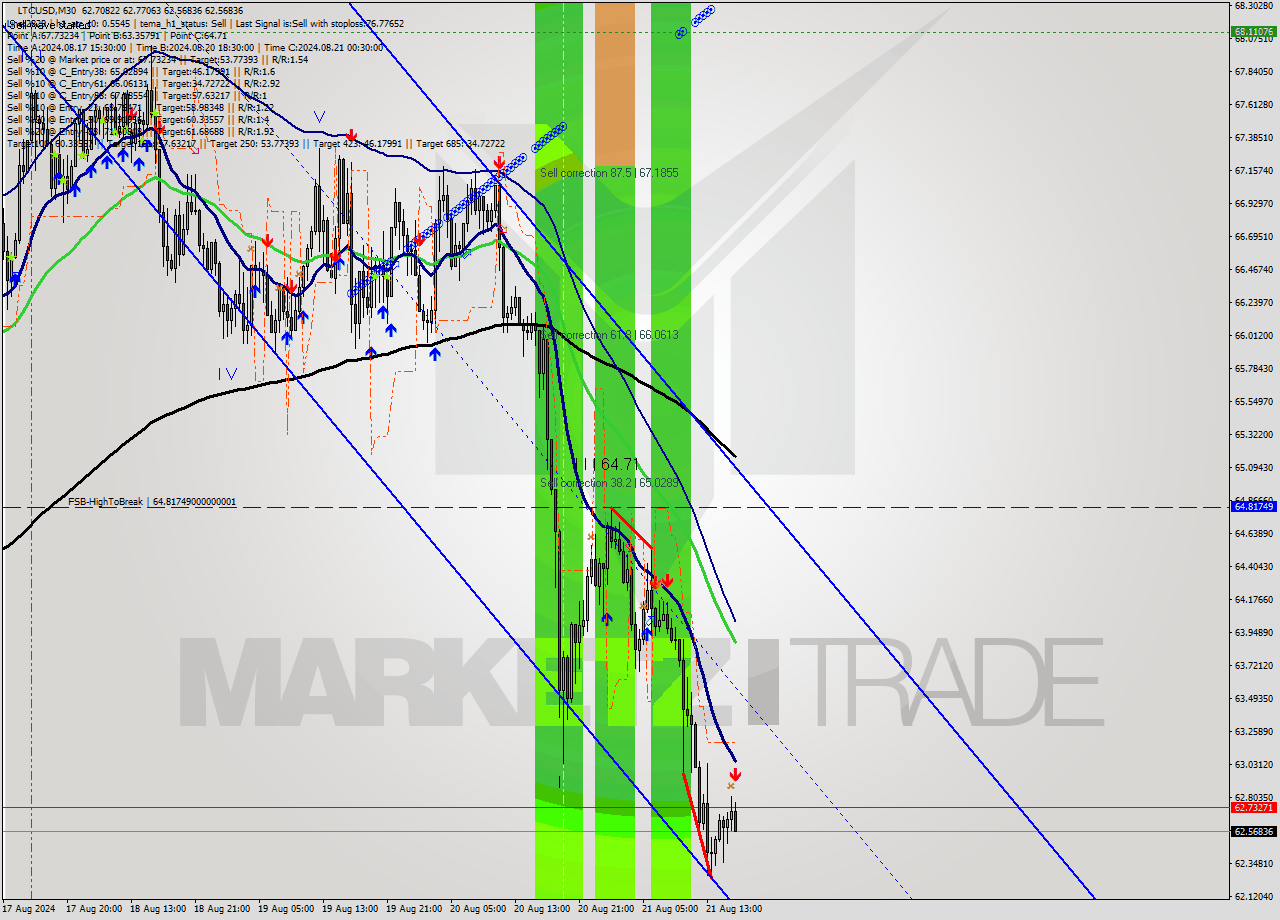Screen dimensions: 1280x920
Task: Click the '19 Aug 13:00' time label
Action: [x=350, y=909]
